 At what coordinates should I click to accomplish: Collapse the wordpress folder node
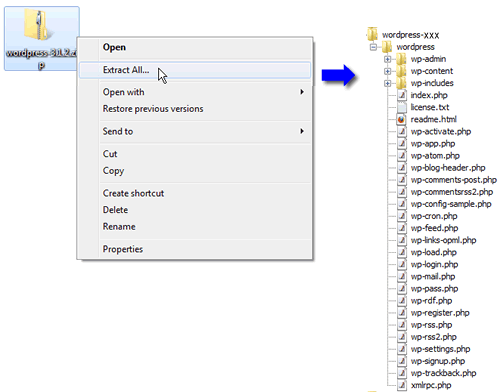click(x=373, y=47)
